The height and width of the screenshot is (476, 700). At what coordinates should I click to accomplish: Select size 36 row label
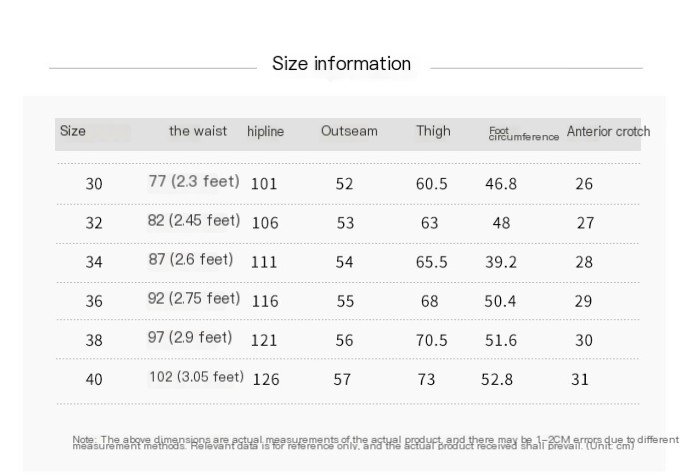[x=94, y=301]
